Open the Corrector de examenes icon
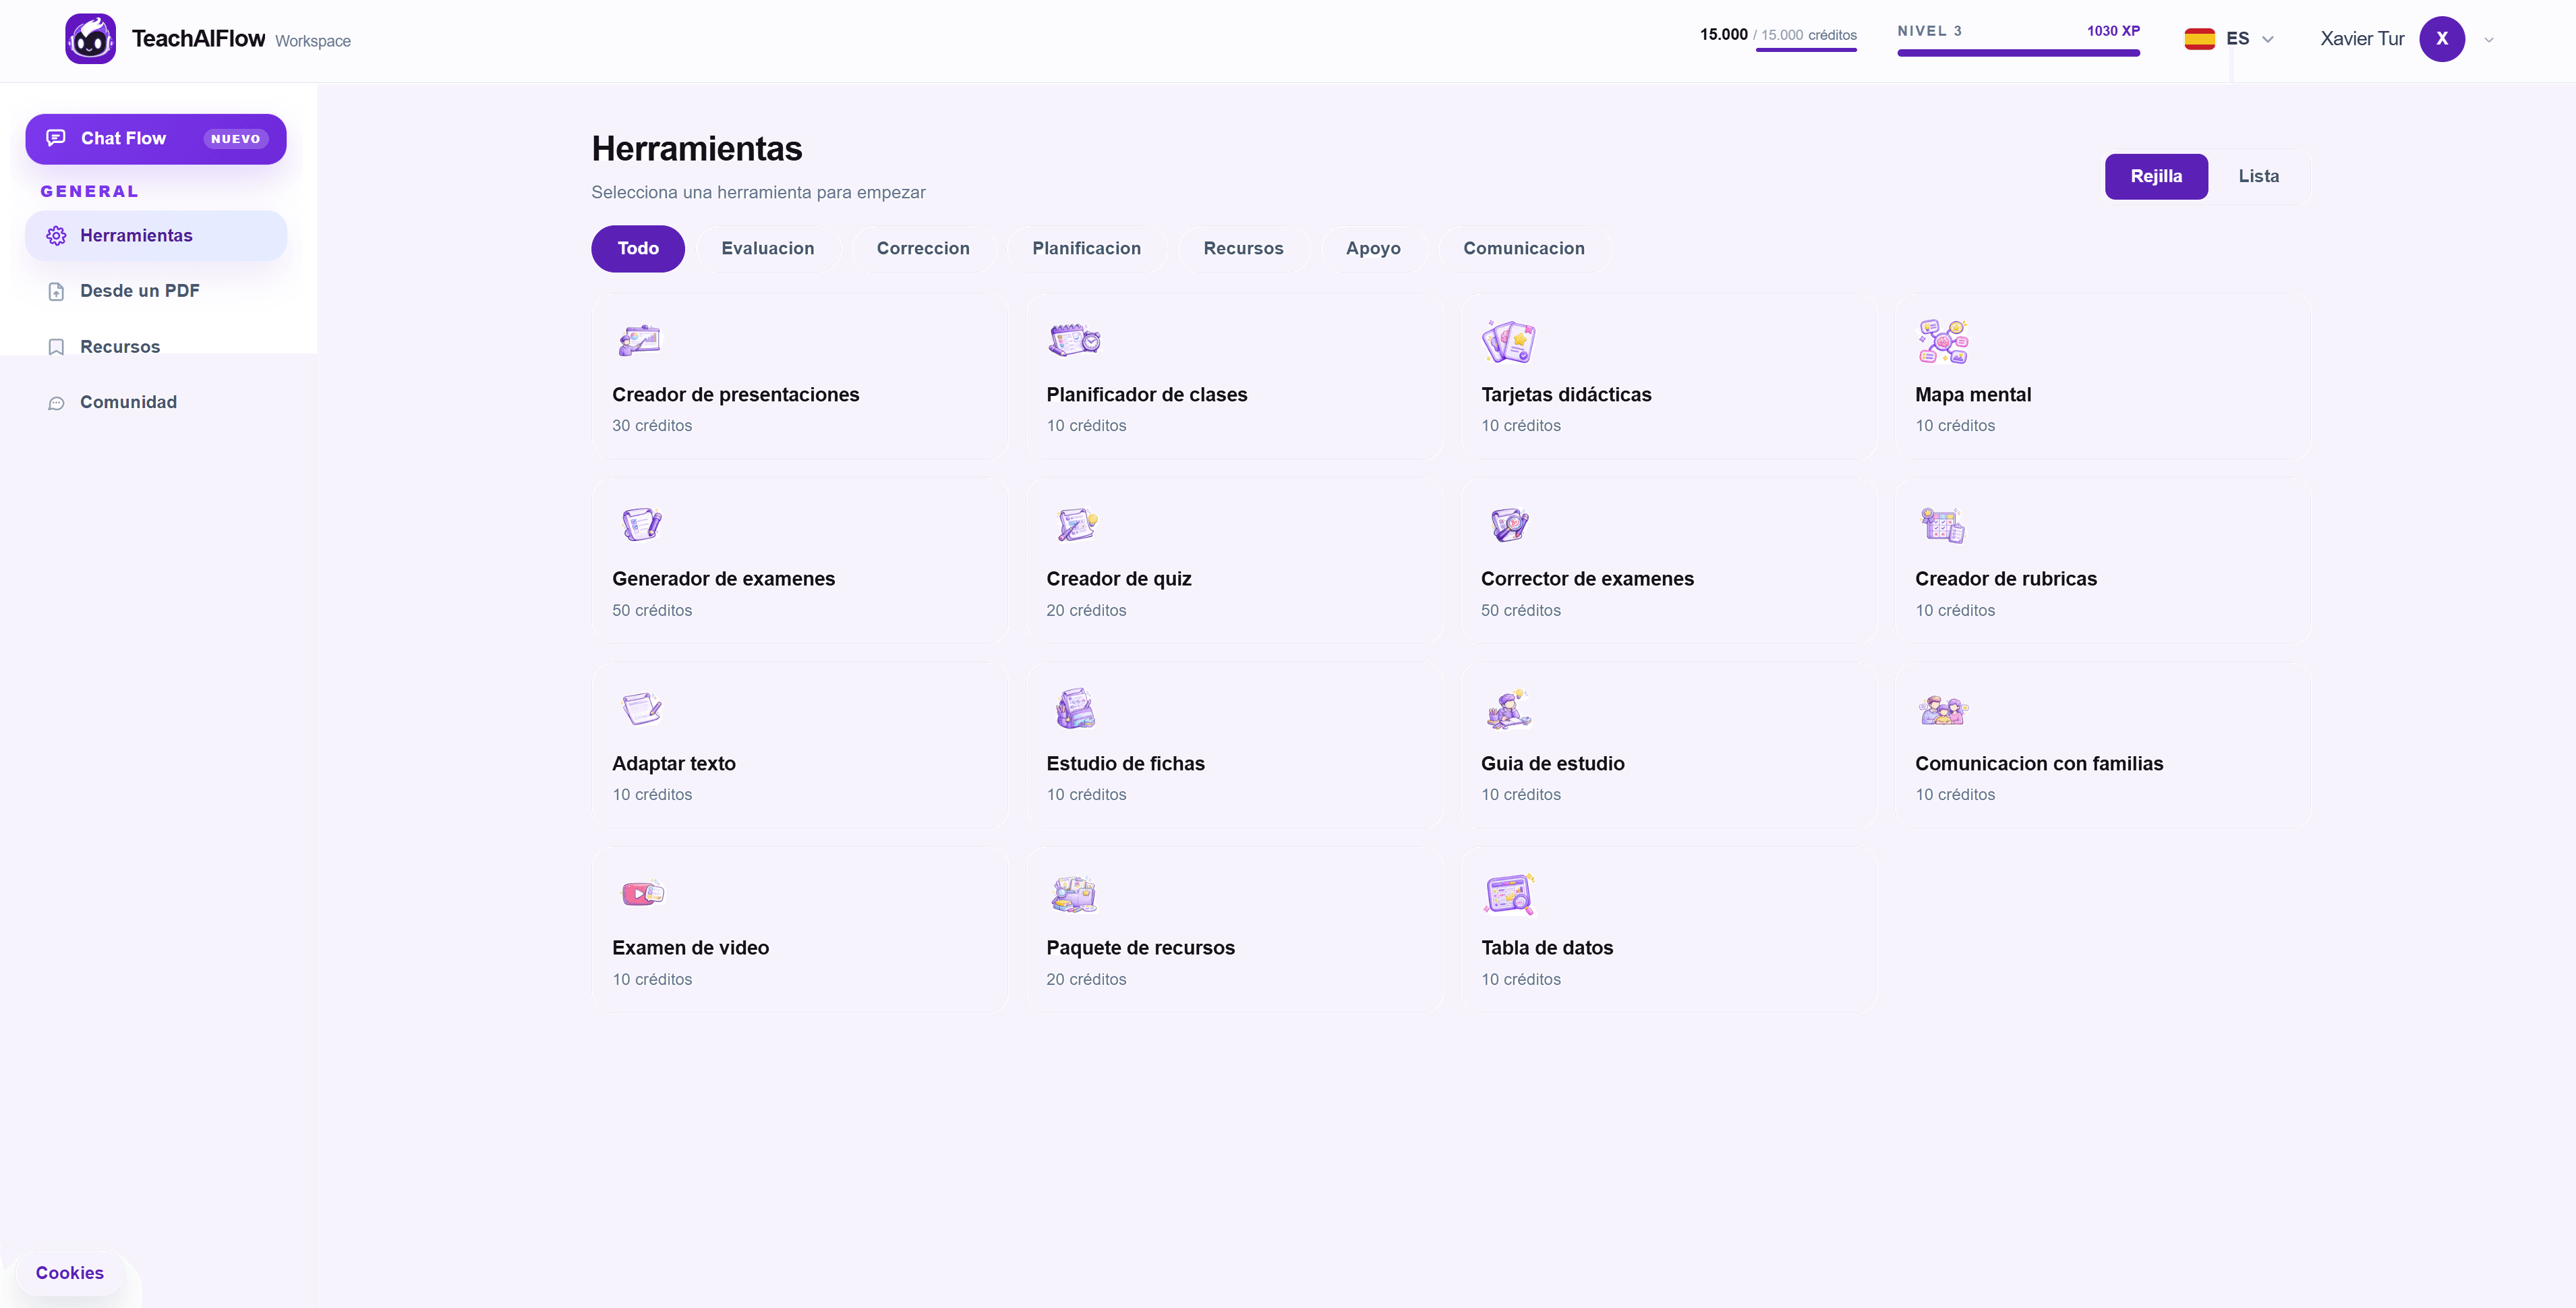Viewport: 2576px width, 1308px height. point(1509,525)
